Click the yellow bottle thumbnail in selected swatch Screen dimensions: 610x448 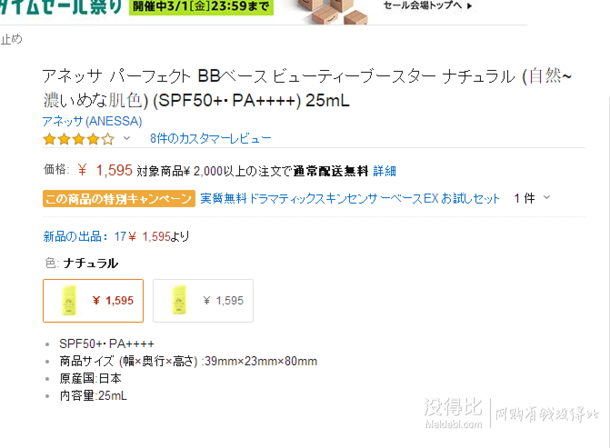pos(69,301)
